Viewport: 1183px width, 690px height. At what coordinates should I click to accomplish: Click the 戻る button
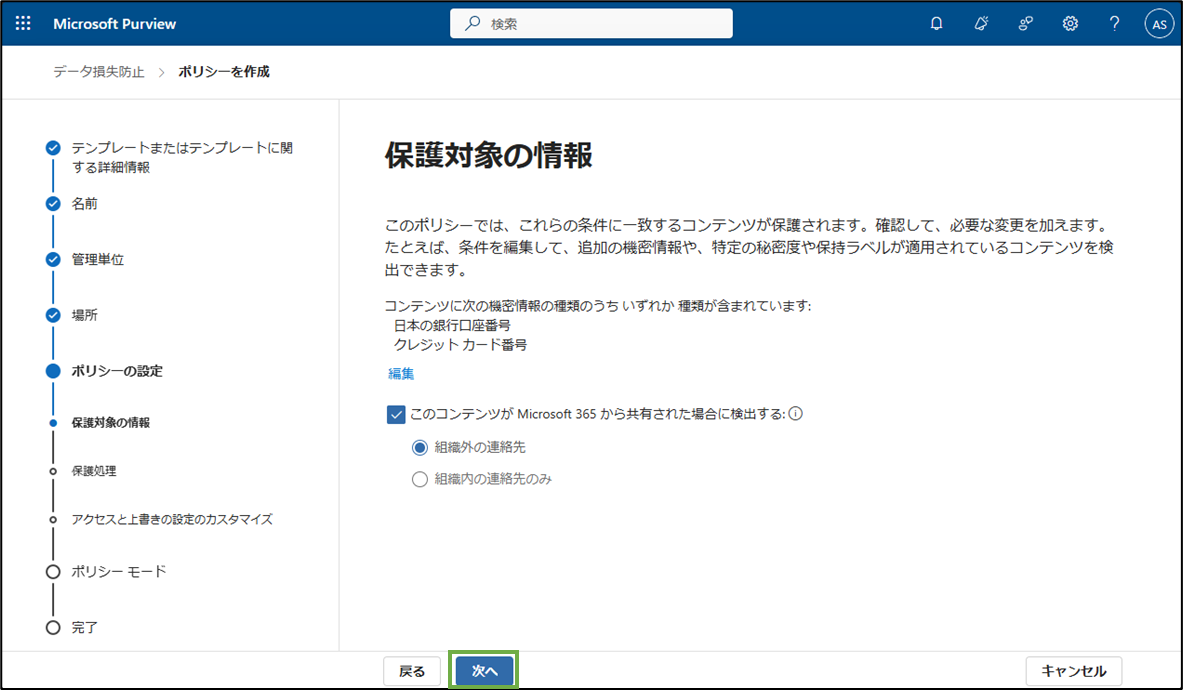click(412, 671)
